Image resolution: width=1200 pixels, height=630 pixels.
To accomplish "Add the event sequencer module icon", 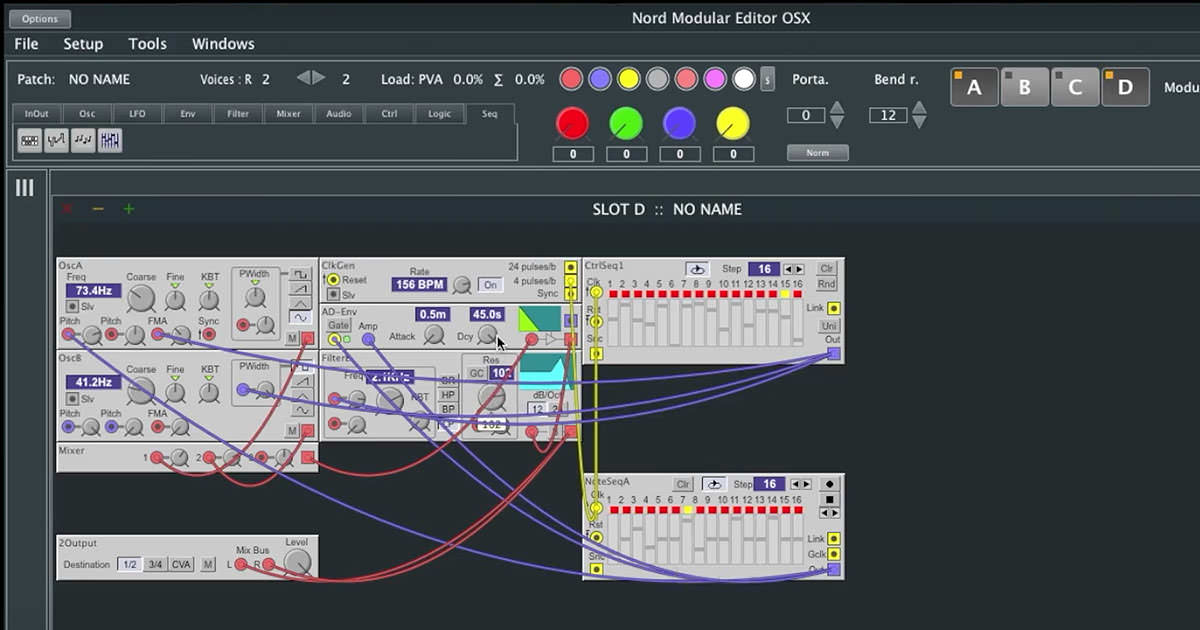I will pyautogui.click(x=30, y=141).
